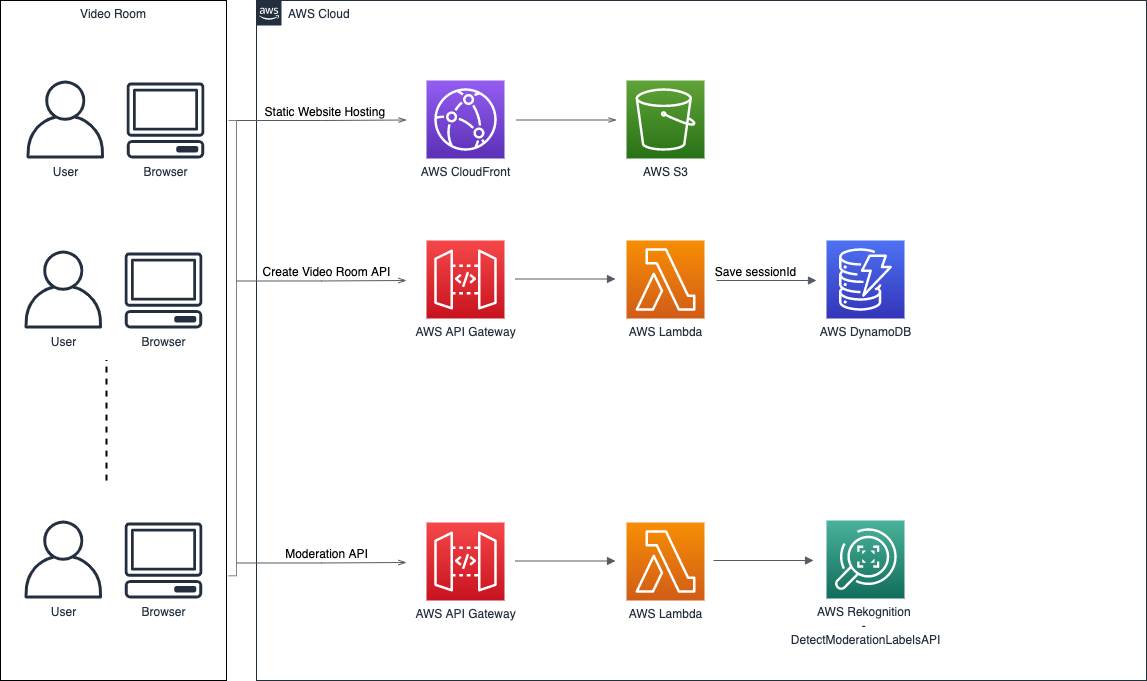Click the AWS CloudFront icon
Image resolution: width=1147 pixels, height=681 pixels.
tap(465, 119)
